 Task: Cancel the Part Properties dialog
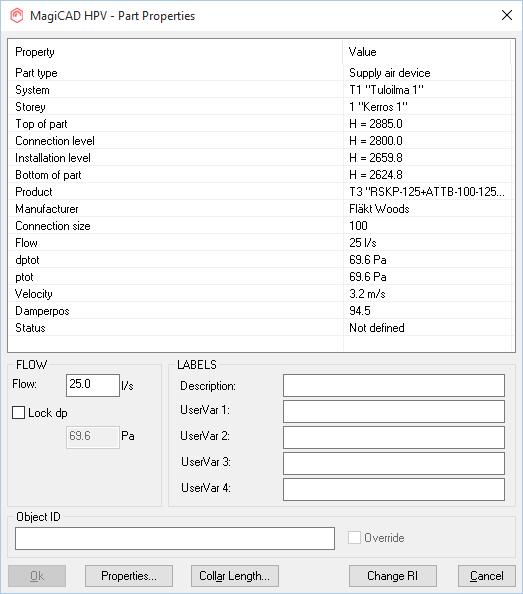(487, 576)
